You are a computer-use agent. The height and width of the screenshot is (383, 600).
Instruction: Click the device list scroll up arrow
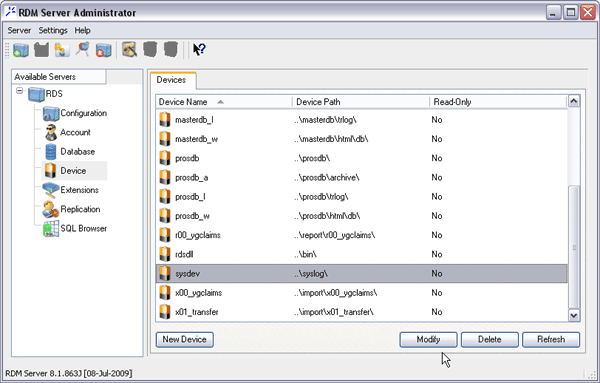574,101
